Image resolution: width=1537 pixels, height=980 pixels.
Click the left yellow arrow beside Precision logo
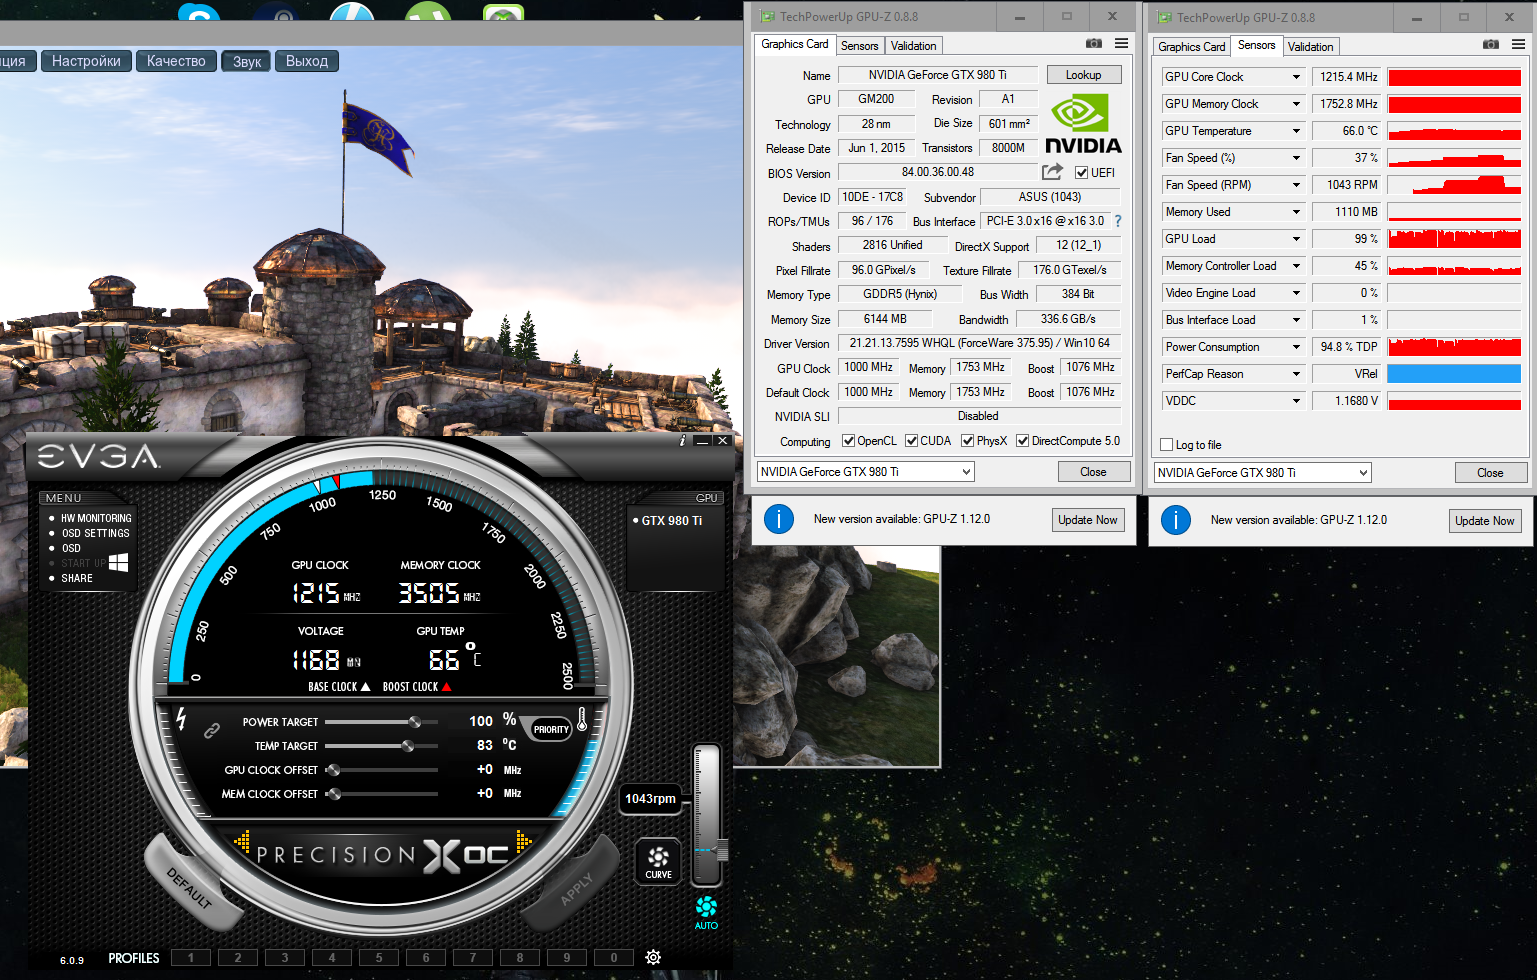click(242, 842)
